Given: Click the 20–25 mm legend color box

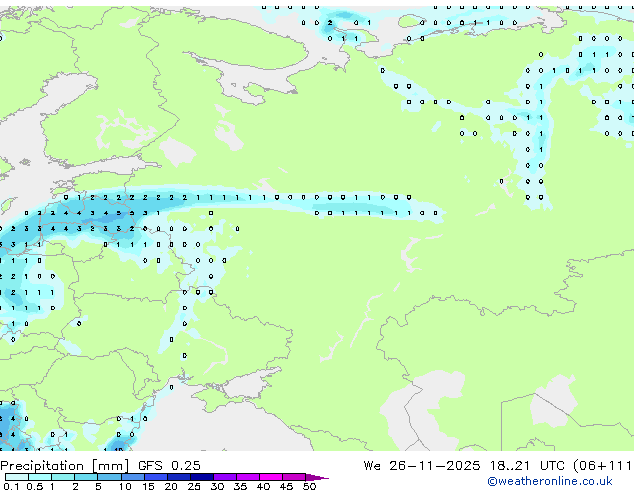Looking at the screenshot, I should pyautogui.click(x=178, y=477).
